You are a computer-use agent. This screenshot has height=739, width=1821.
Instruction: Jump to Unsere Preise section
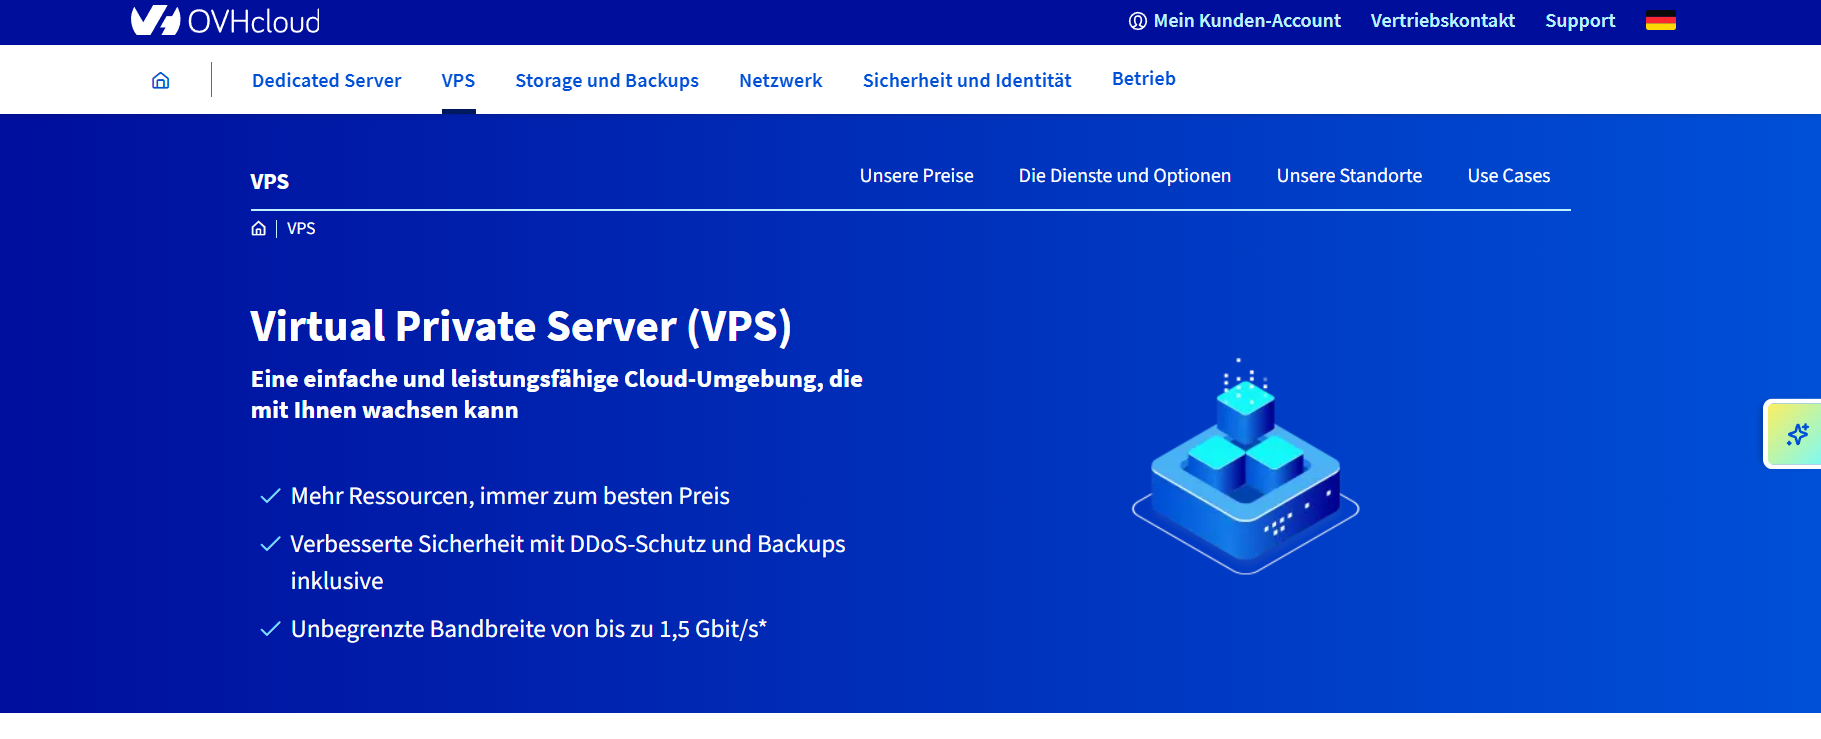(x=916, y=176)
